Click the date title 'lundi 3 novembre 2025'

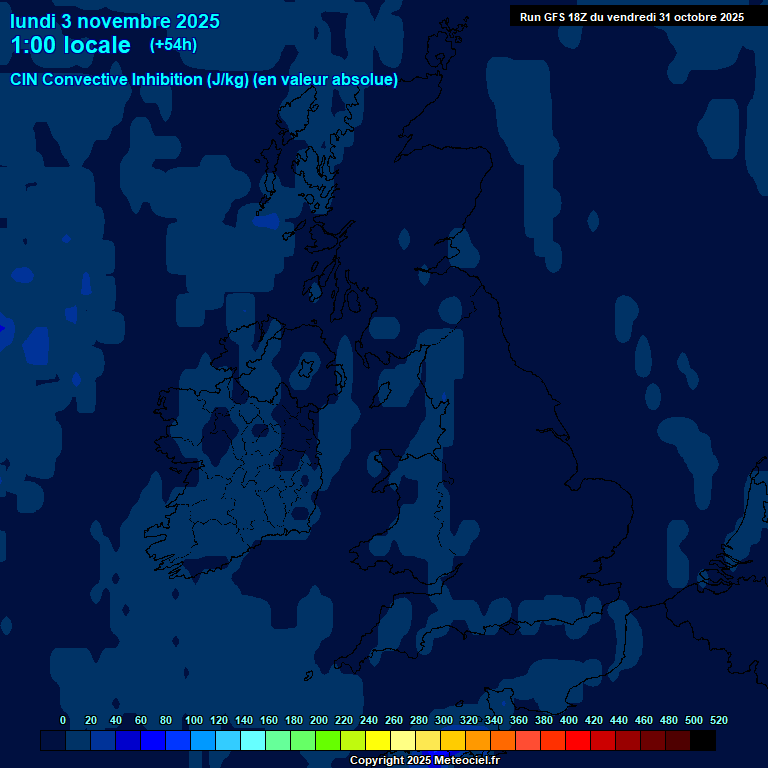click(x=115, y=21)
